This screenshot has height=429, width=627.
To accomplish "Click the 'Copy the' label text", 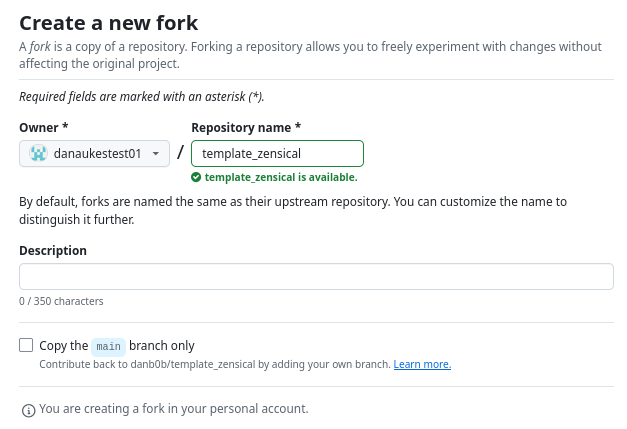I will point(64,345).
